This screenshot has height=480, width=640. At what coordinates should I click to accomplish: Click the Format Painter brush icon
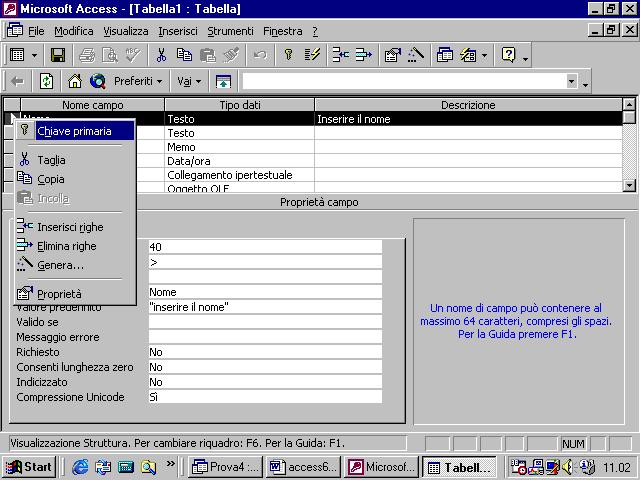[x=231, y=55]
